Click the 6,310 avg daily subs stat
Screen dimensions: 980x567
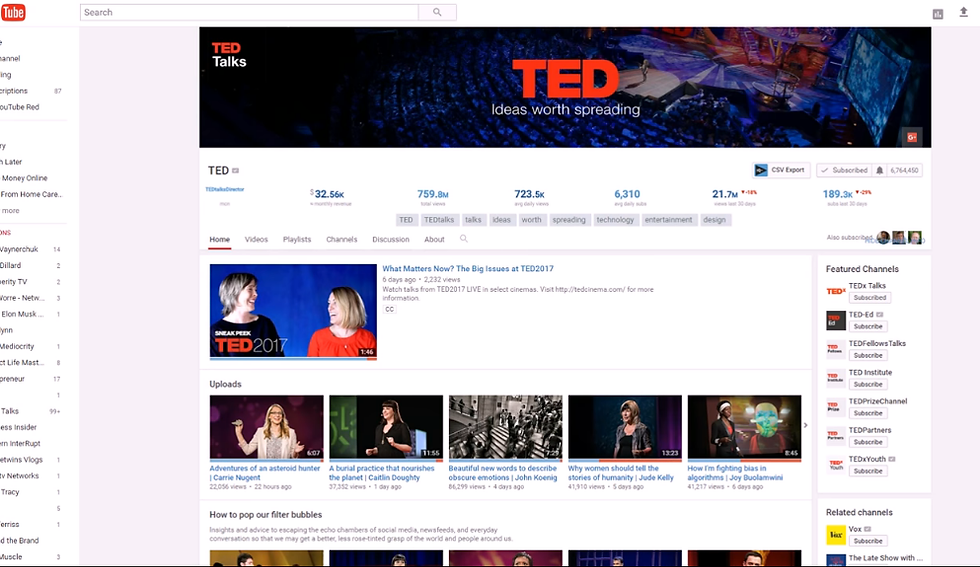627,198
